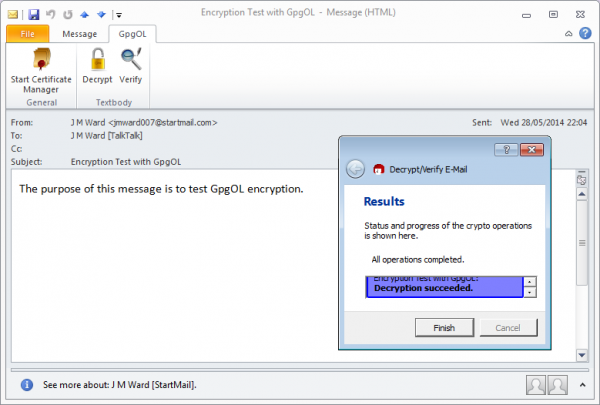Click the red Kleopatra icon in dialog header
This screenshot has width=600, height=405.
(x=378, y=169)
